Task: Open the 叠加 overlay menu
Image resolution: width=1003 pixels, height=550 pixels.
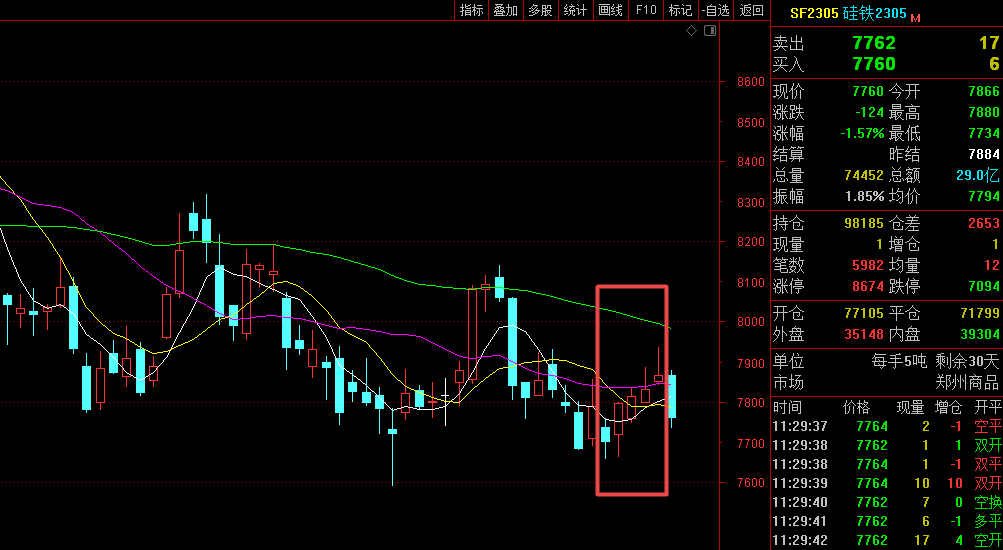Action: 506,10
